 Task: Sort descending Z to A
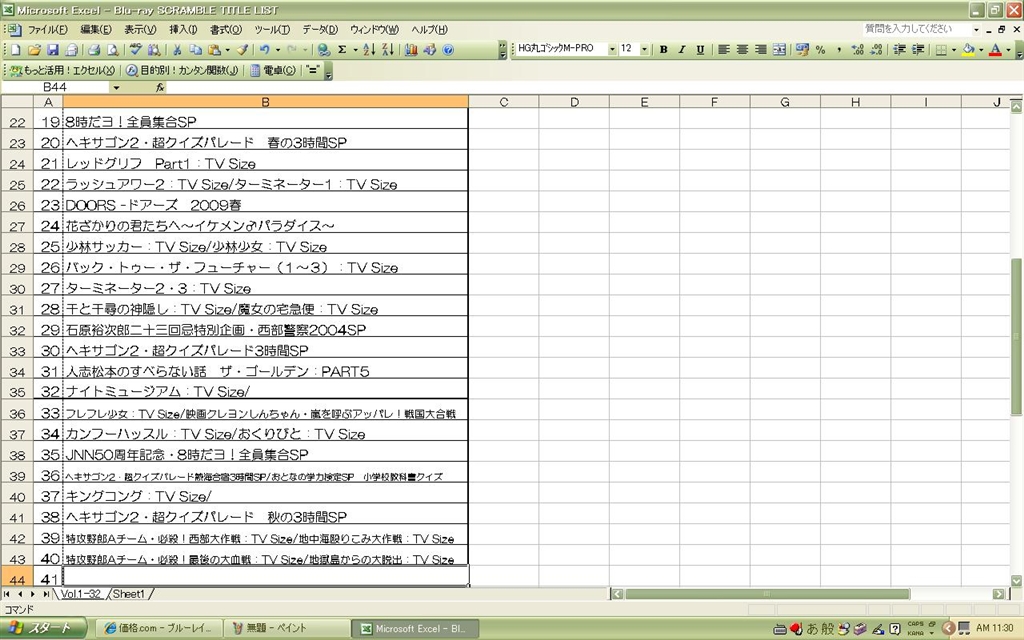(387, 50)
